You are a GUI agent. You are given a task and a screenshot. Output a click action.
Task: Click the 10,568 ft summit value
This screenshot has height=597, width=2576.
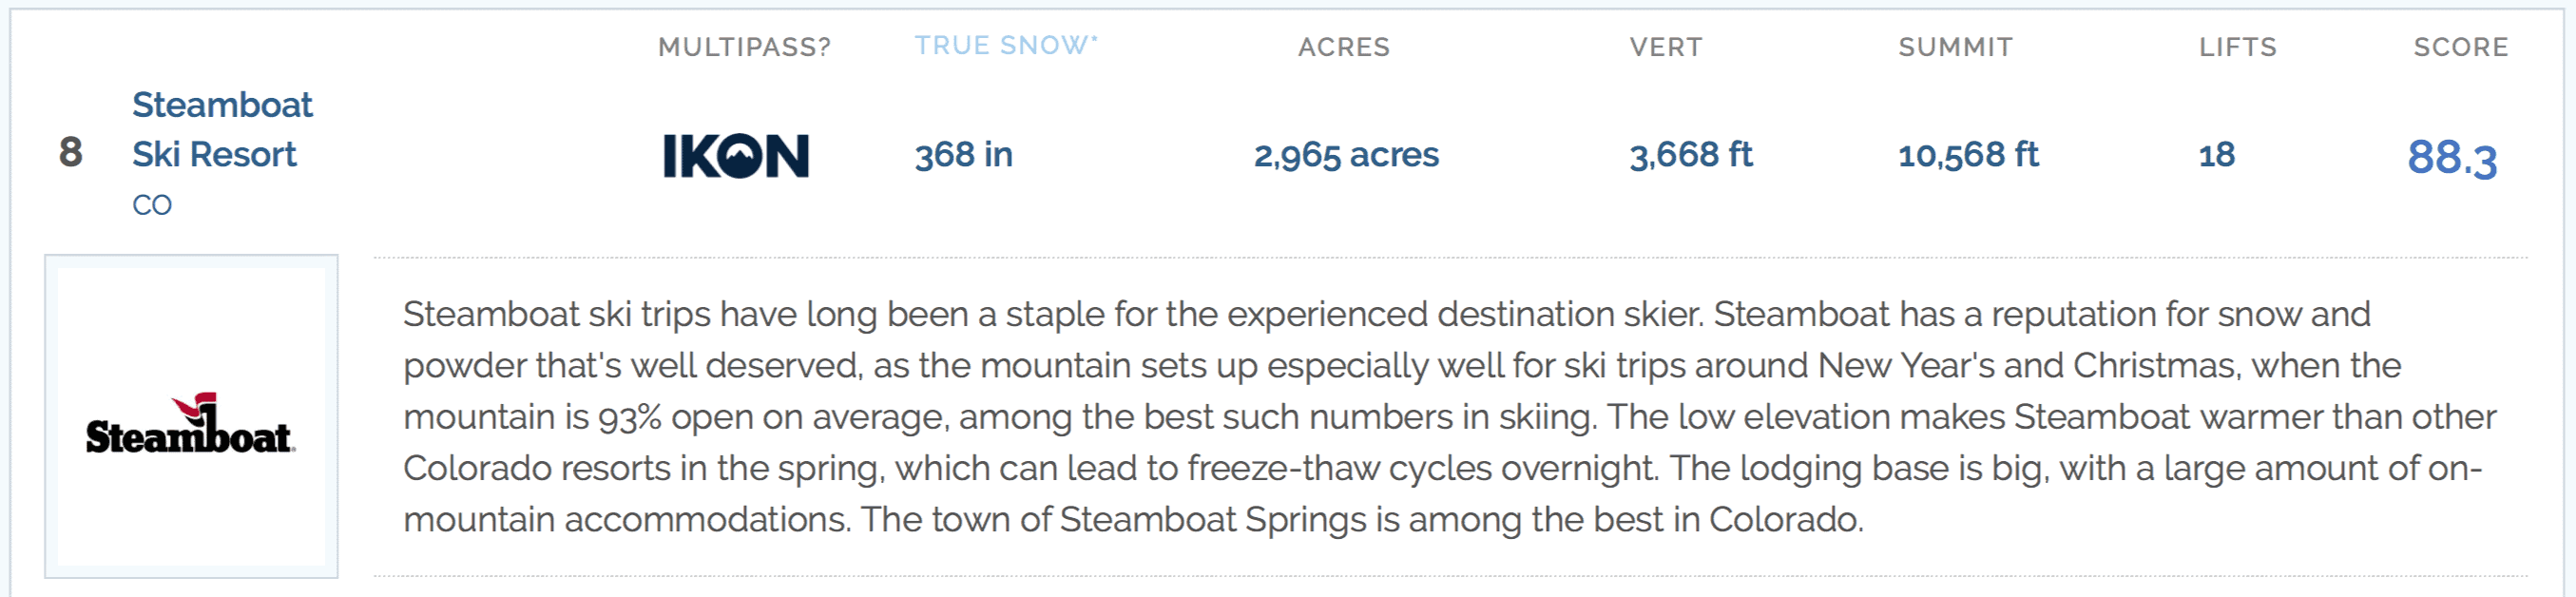coord(1968,155)
